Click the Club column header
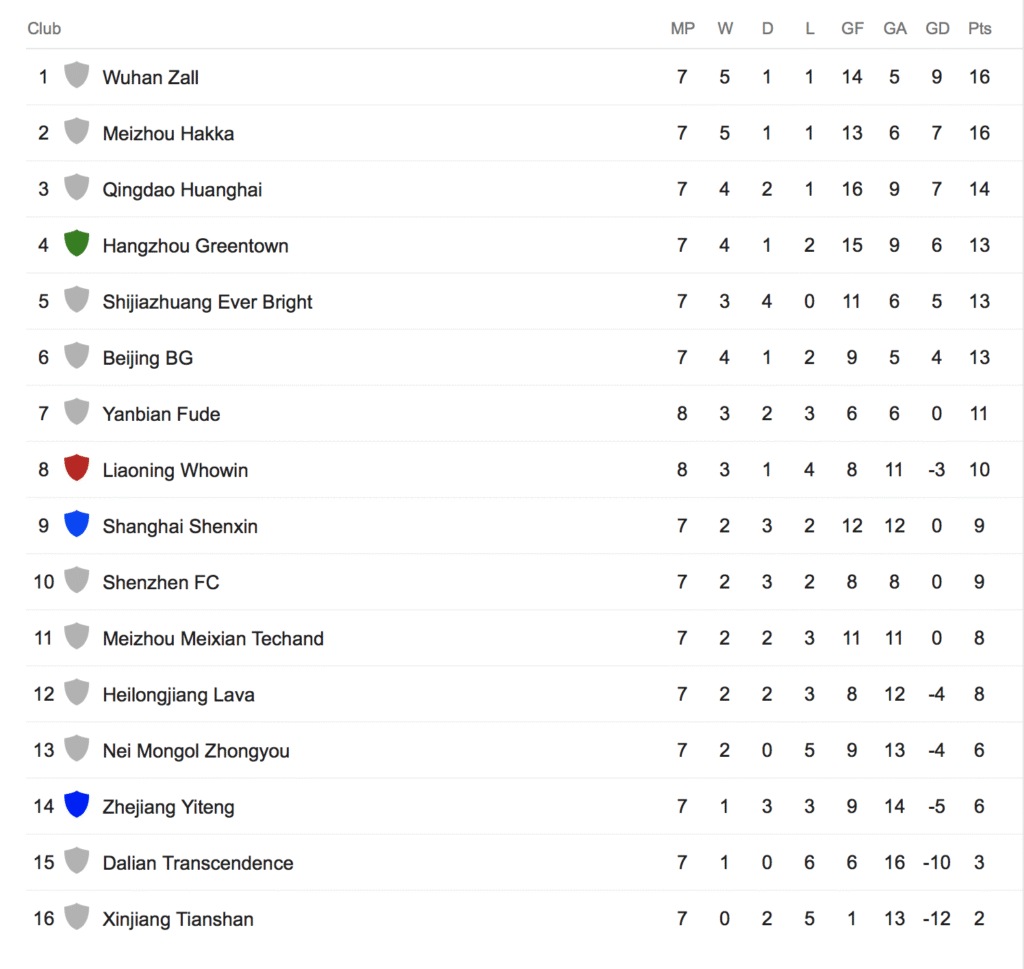1024x969 pixels. click(x=44, y=29)
